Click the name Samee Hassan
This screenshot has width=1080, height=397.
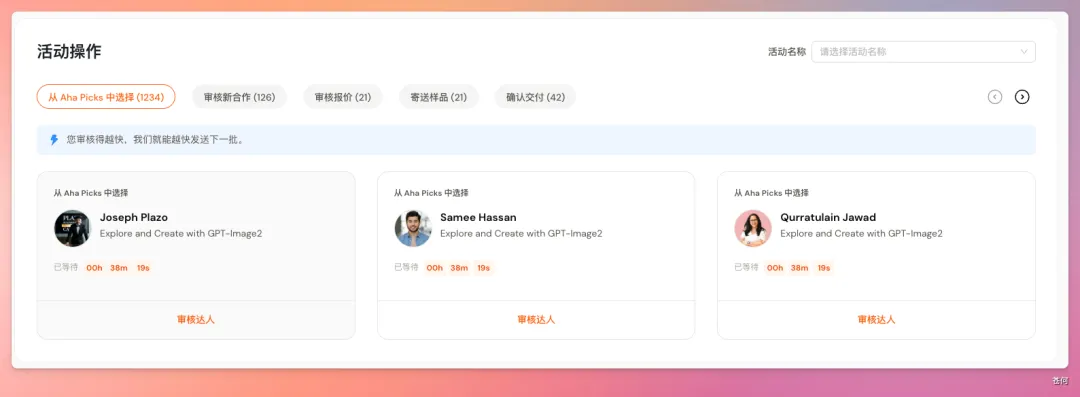click(478, 218)
